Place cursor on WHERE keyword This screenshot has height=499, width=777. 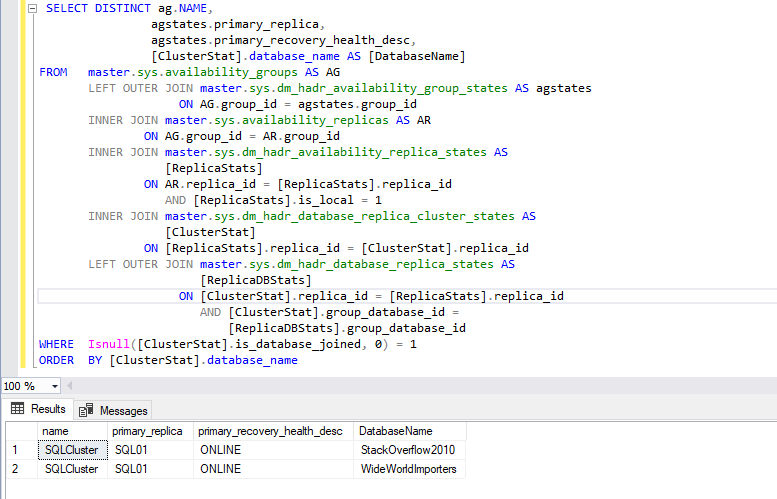pyautogui.click(x=56, y=344)
